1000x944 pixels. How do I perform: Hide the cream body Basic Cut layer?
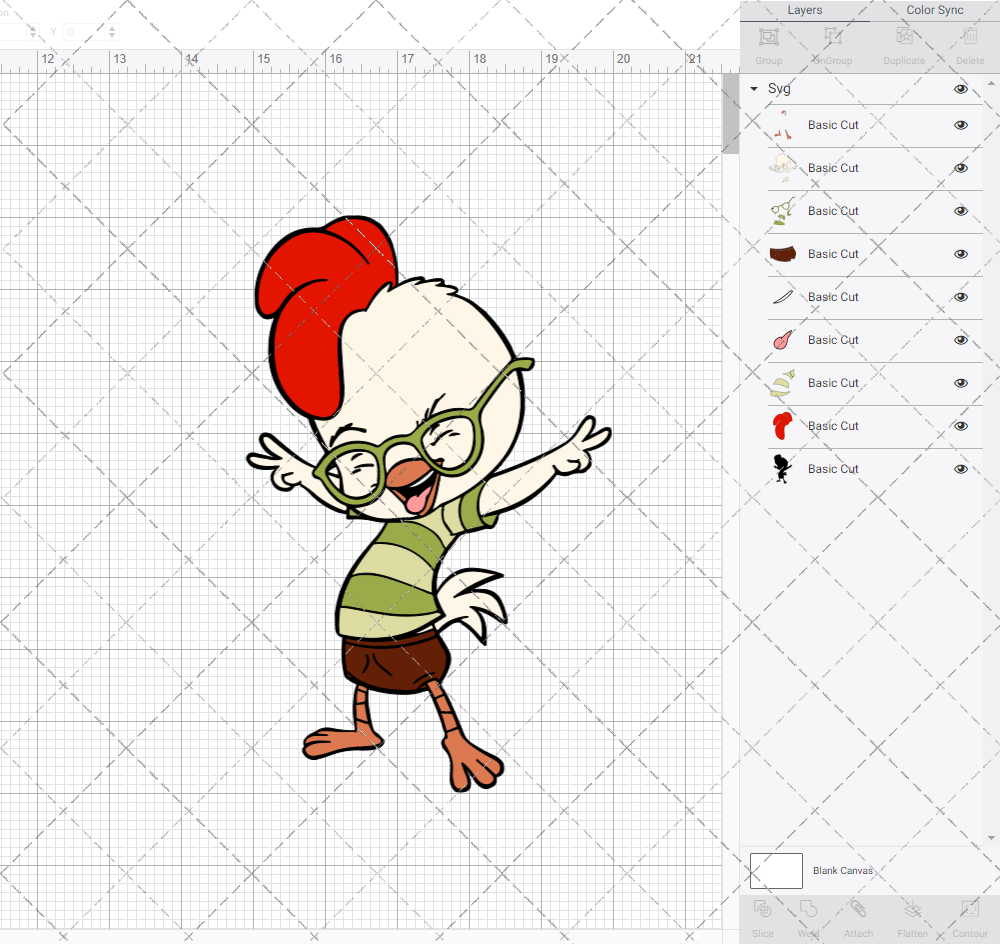(x=960, y=168)
